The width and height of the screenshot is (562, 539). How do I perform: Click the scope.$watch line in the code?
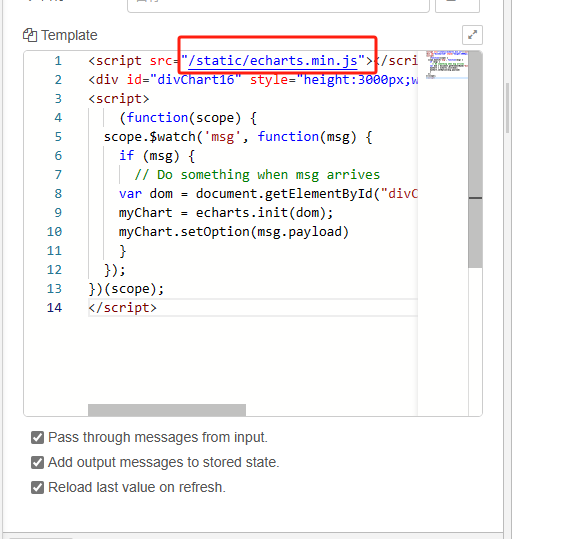(x=238, y=137)
